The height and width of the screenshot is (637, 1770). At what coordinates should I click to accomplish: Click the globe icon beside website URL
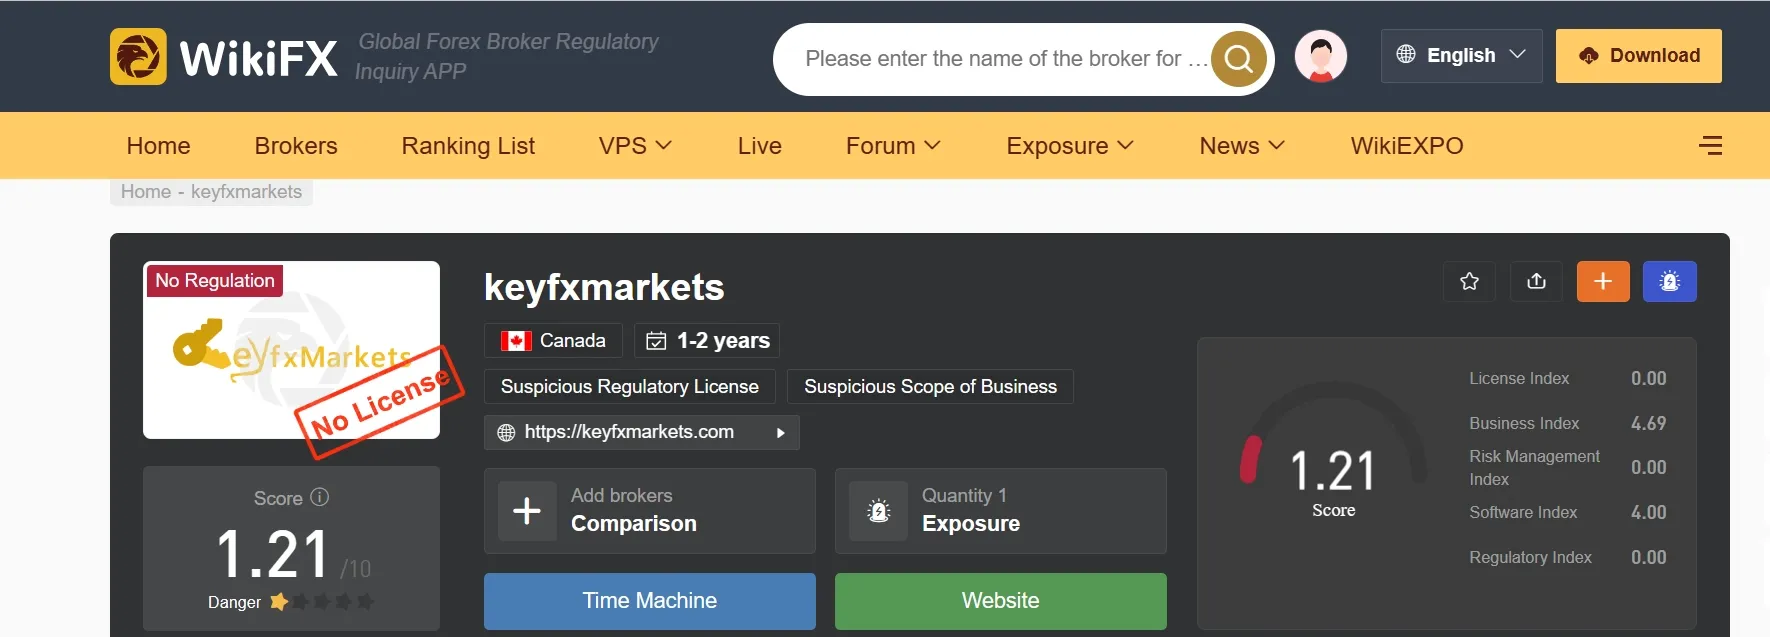[506, 432]
